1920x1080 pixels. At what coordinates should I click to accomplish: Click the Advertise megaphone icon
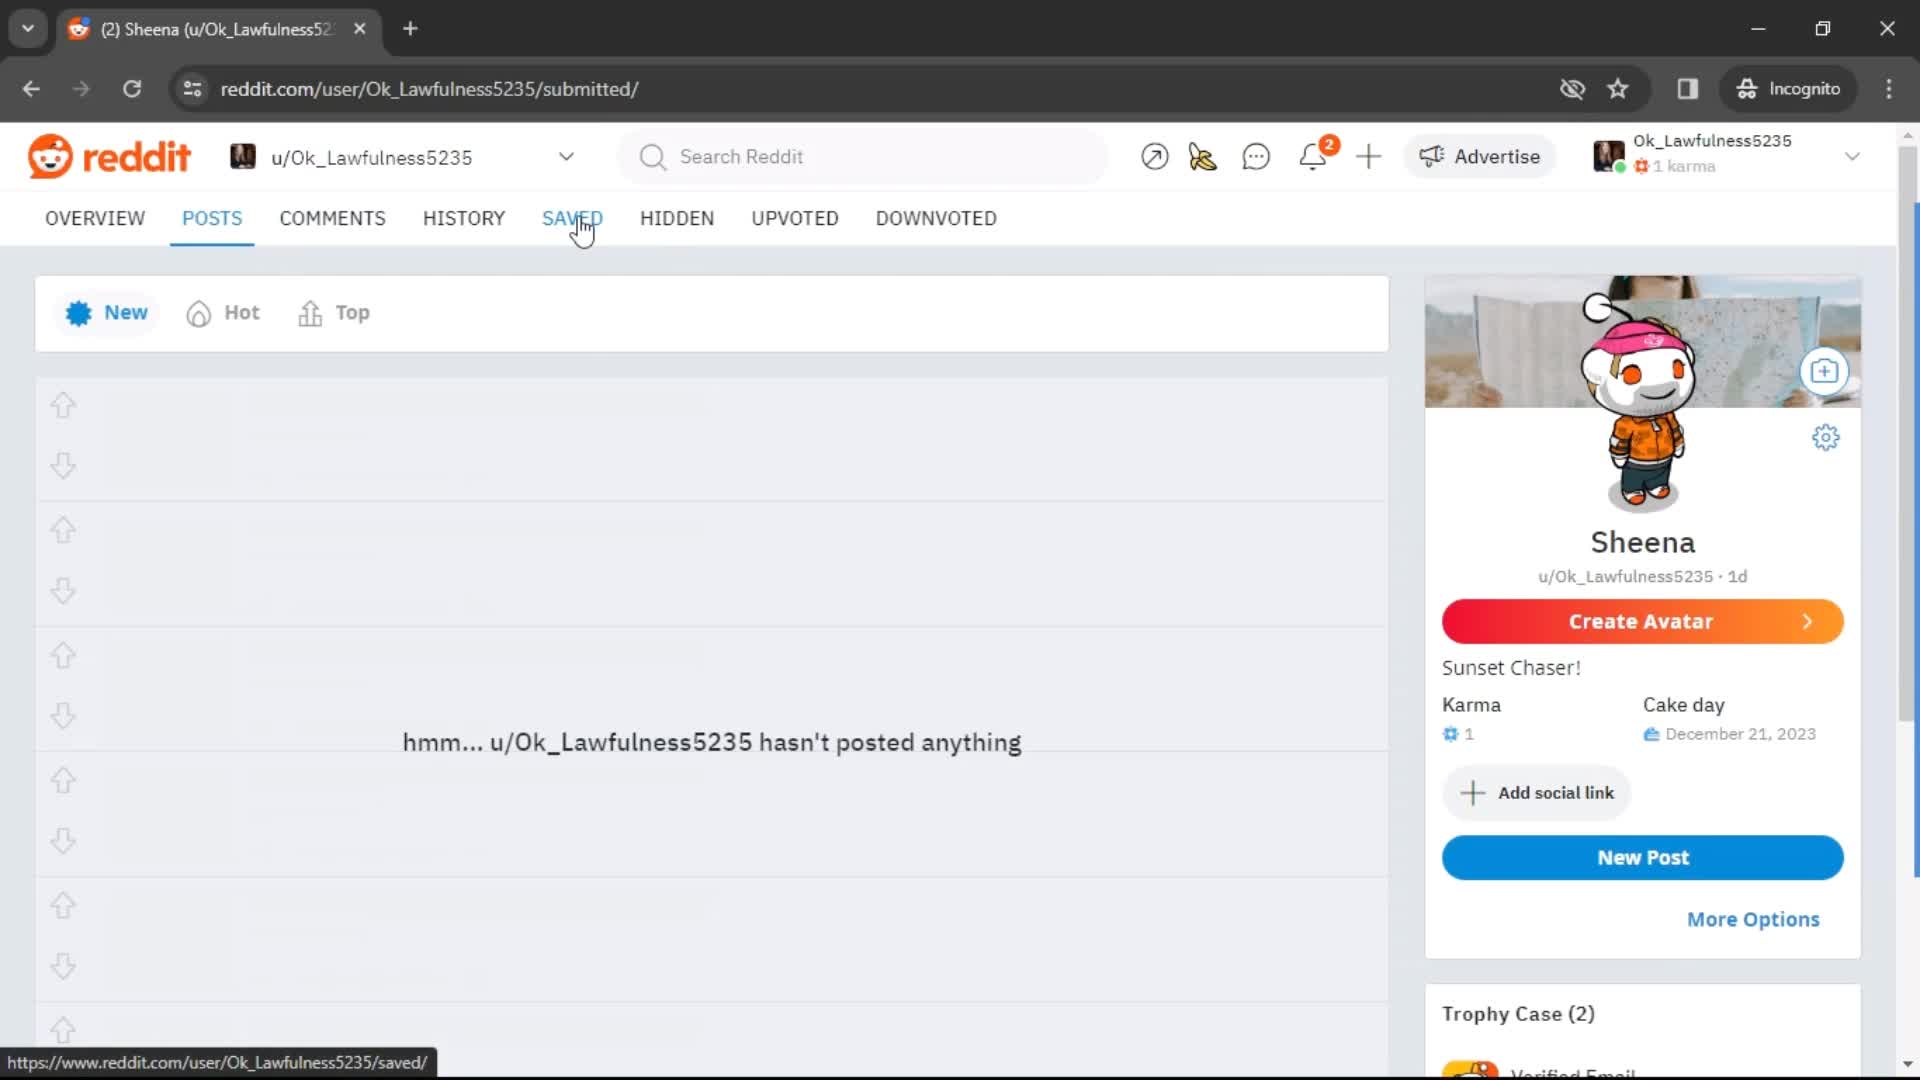[x=1429, y=157]
